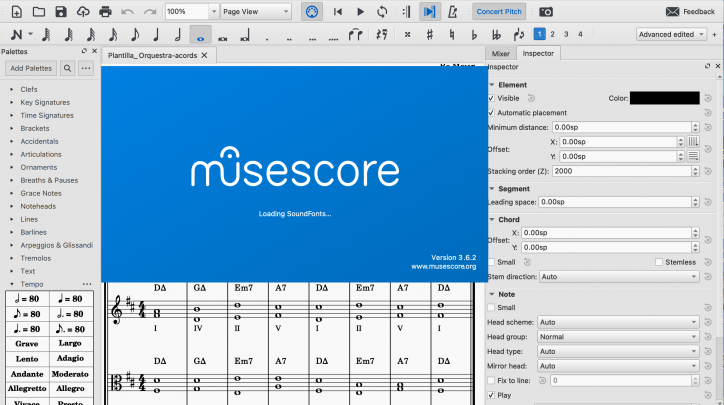
Task: Open Head group Normal dropdown
Action: (x=618, y=337)
